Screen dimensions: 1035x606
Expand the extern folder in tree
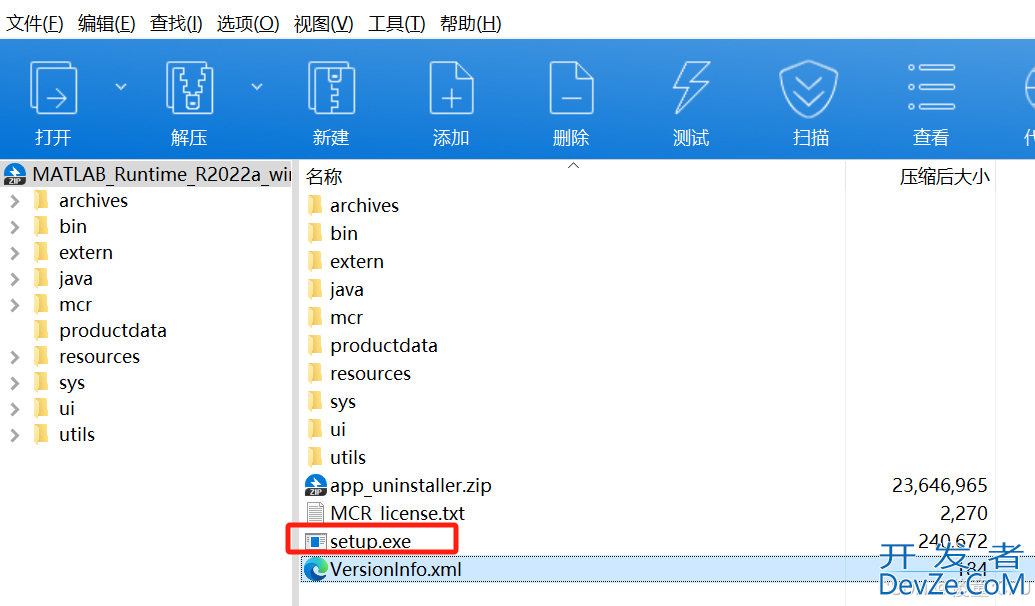(15, 253)
